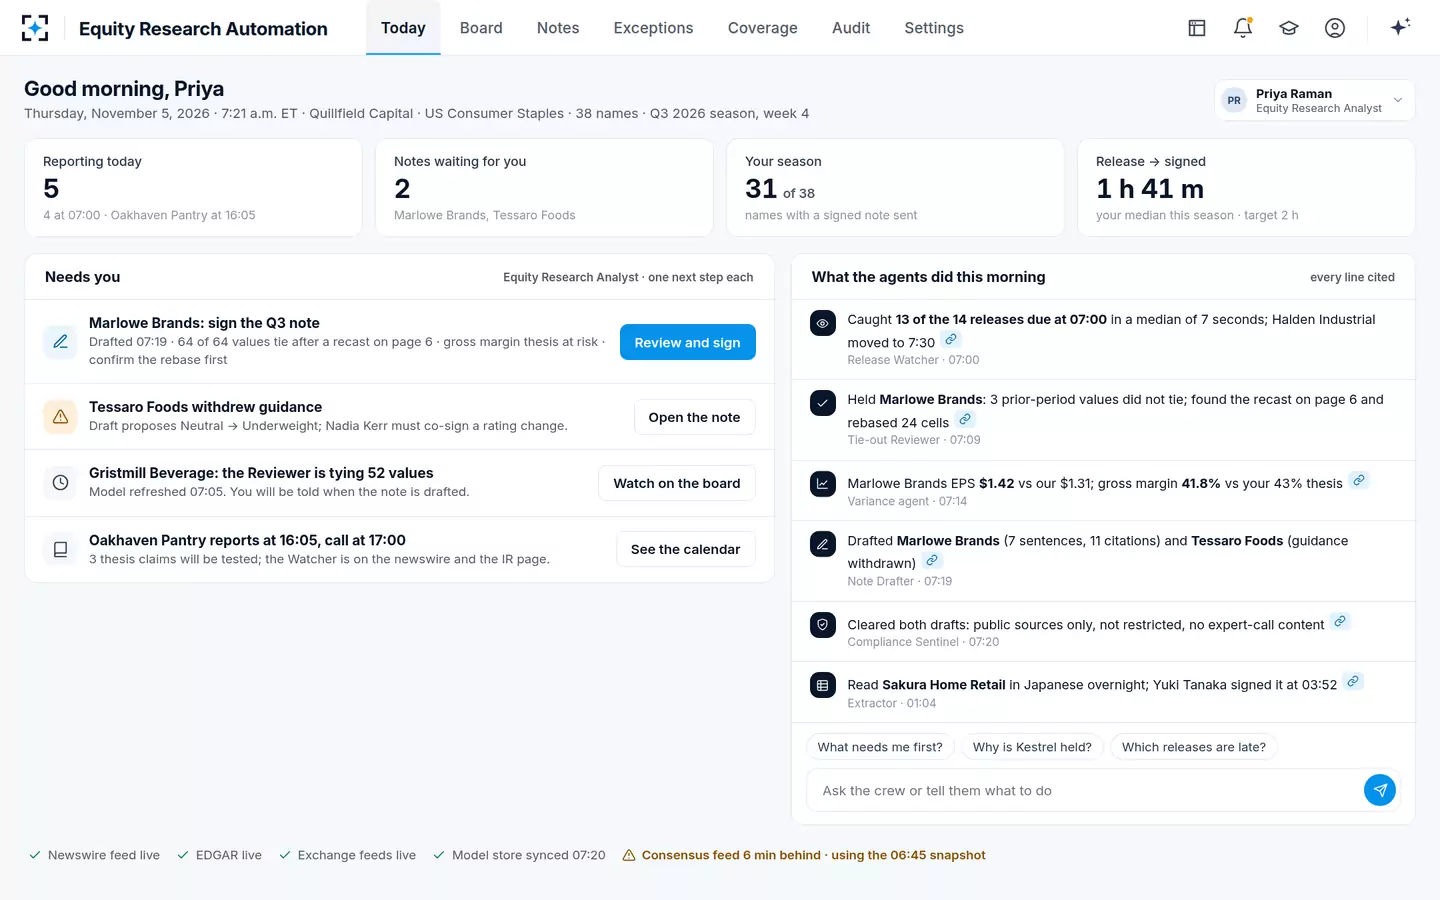1440x900 pixels.
Task: Open the user account circle icon
Action: coord(1335,28)
